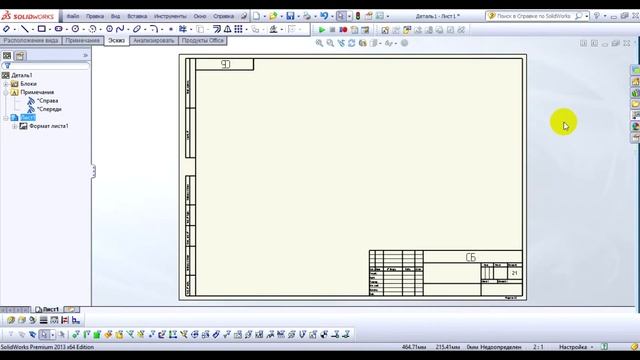The width and height of the screenshot is (640, 360).
Task: Click the red Record macro button
Action: click(343, 30)
